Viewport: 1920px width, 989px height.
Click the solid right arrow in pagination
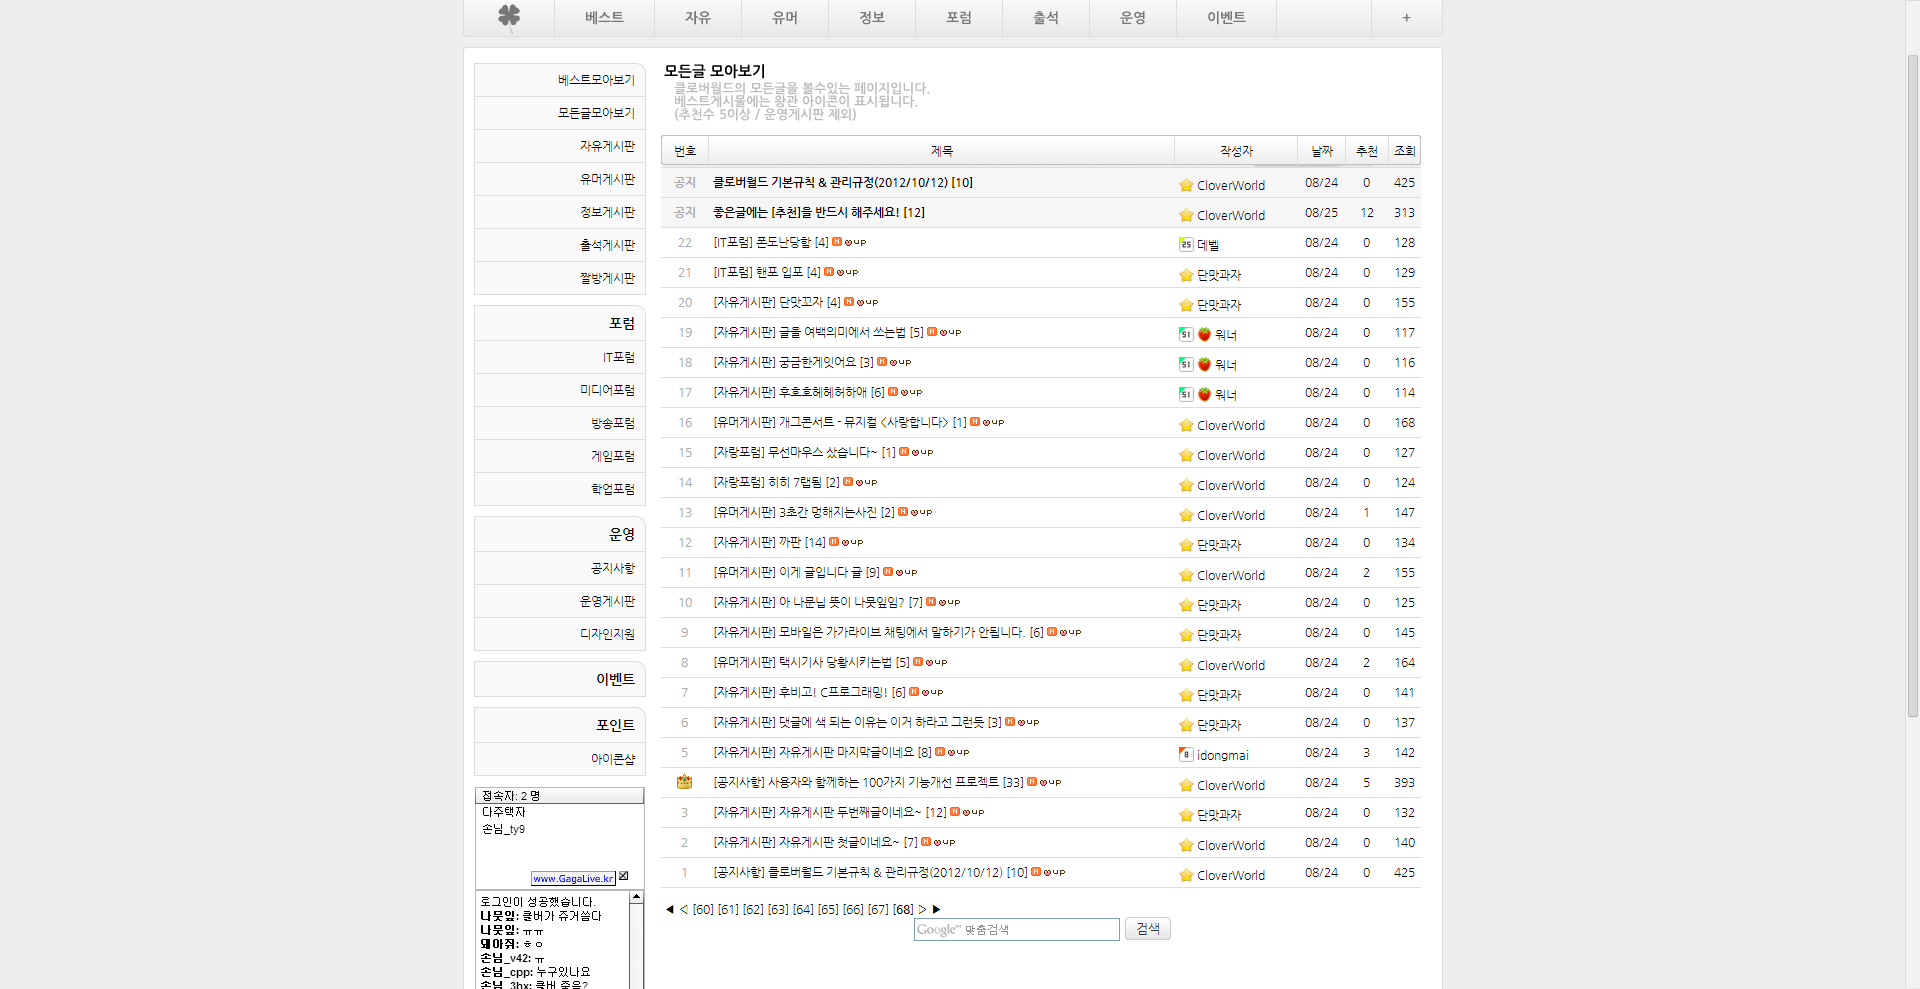(936, 909)
